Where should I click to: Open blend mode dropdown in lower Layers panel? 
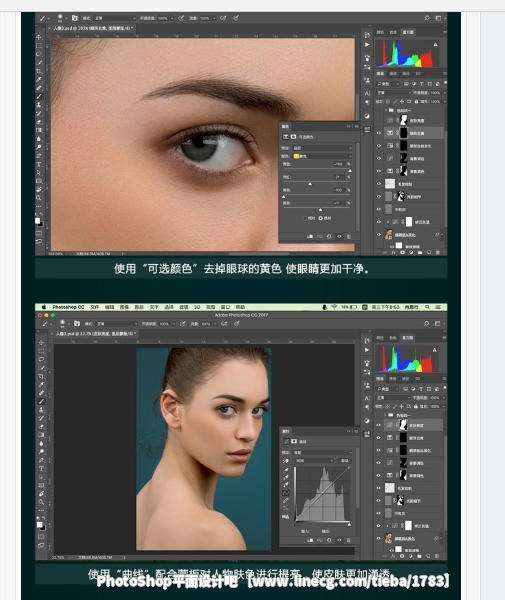pos(393,398)
